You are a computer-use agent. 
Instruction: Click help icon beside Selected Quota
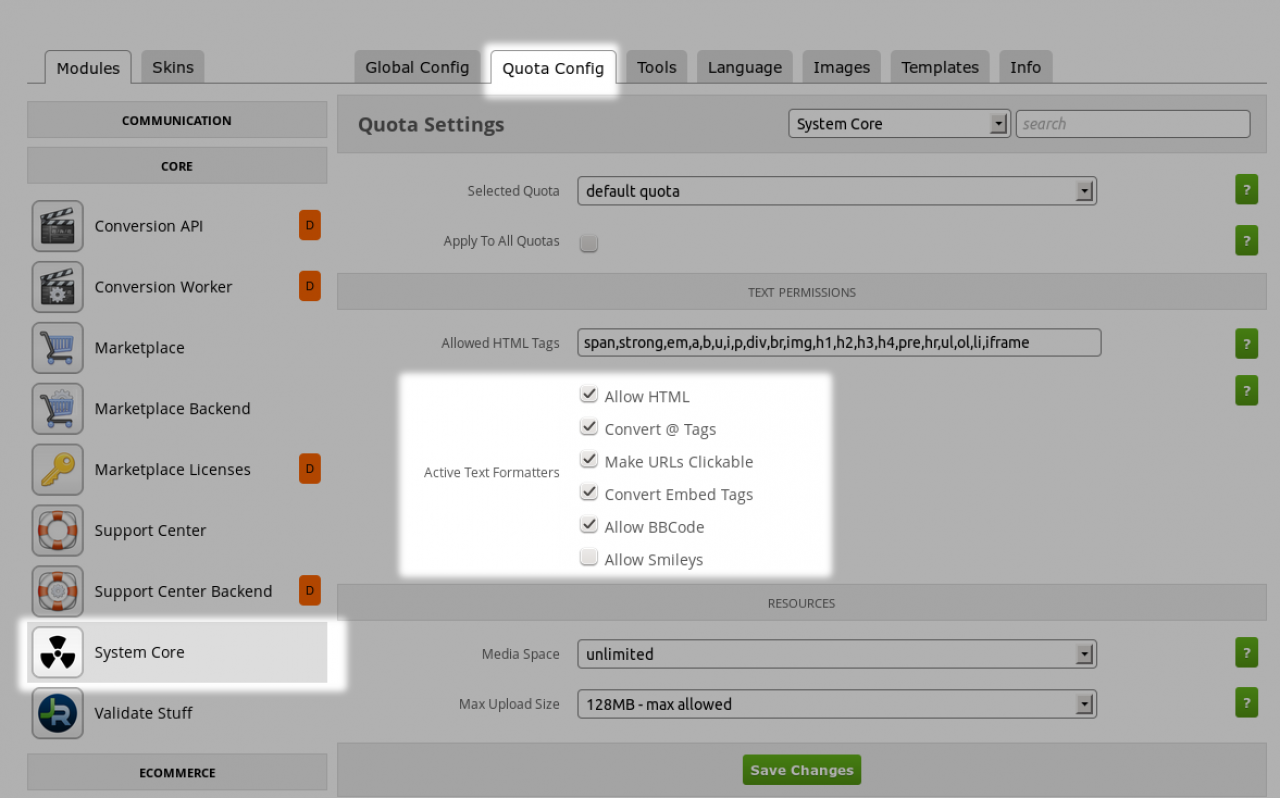[1246, 190]
